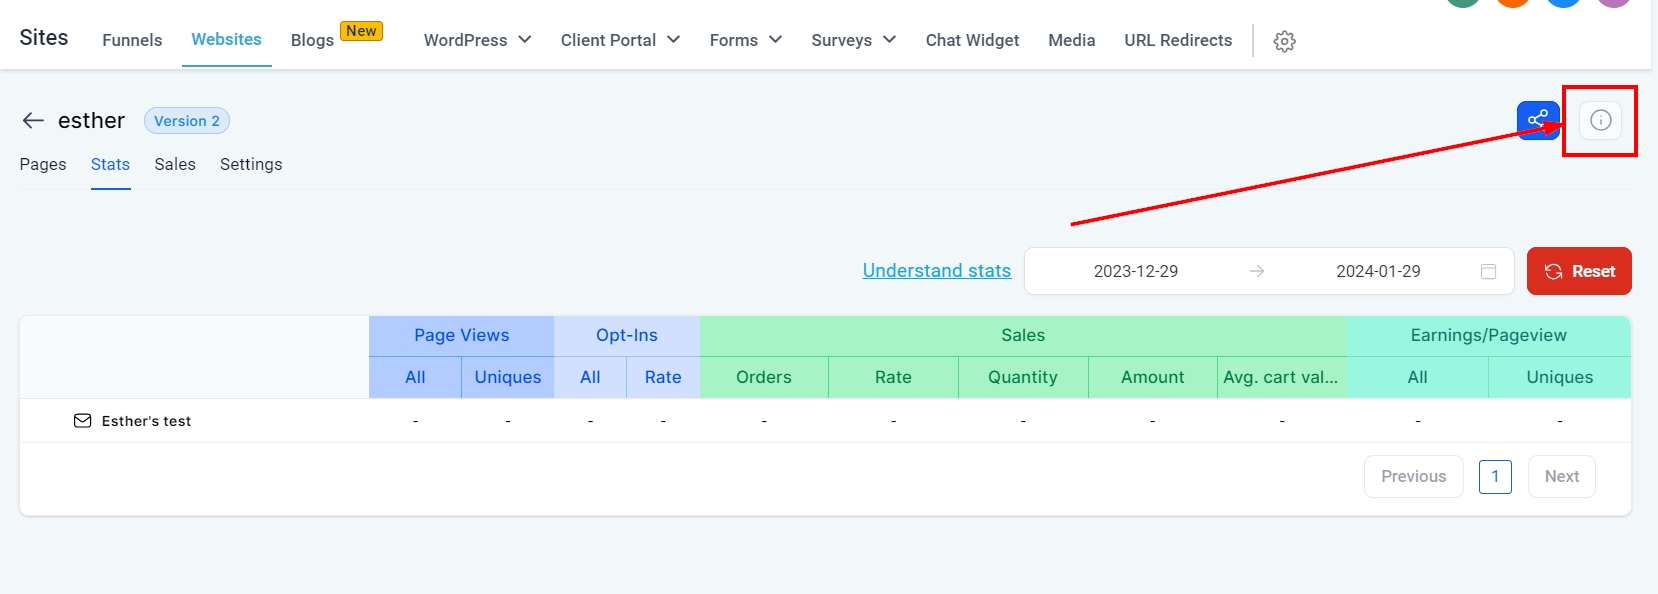The width and height of the screenshot is (1658, 594).
Task: Open the Blogs tab
Action: click(312, 40)
